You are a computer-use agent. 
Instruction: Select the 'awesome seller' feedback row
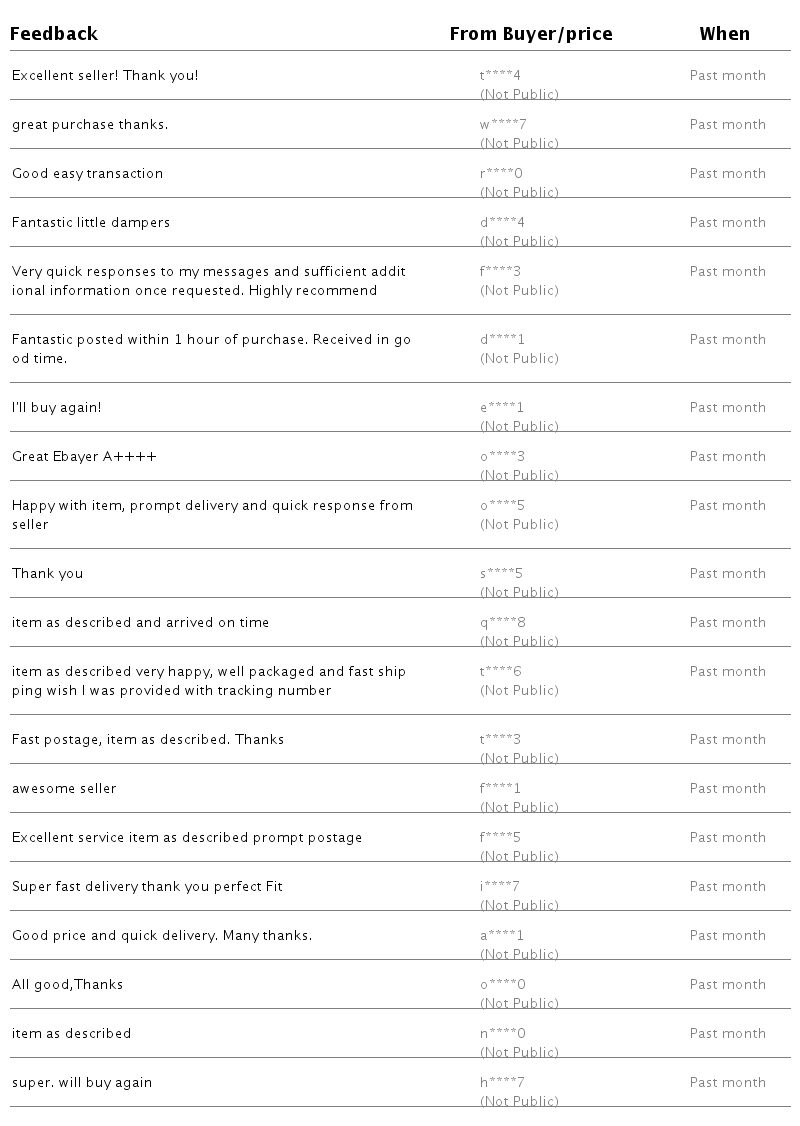[x=64, y=789]
